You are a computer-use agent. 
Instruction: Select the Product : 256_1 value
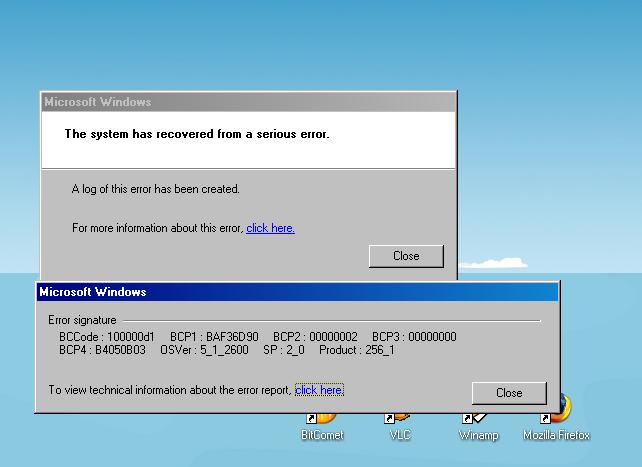coord(357,350)
